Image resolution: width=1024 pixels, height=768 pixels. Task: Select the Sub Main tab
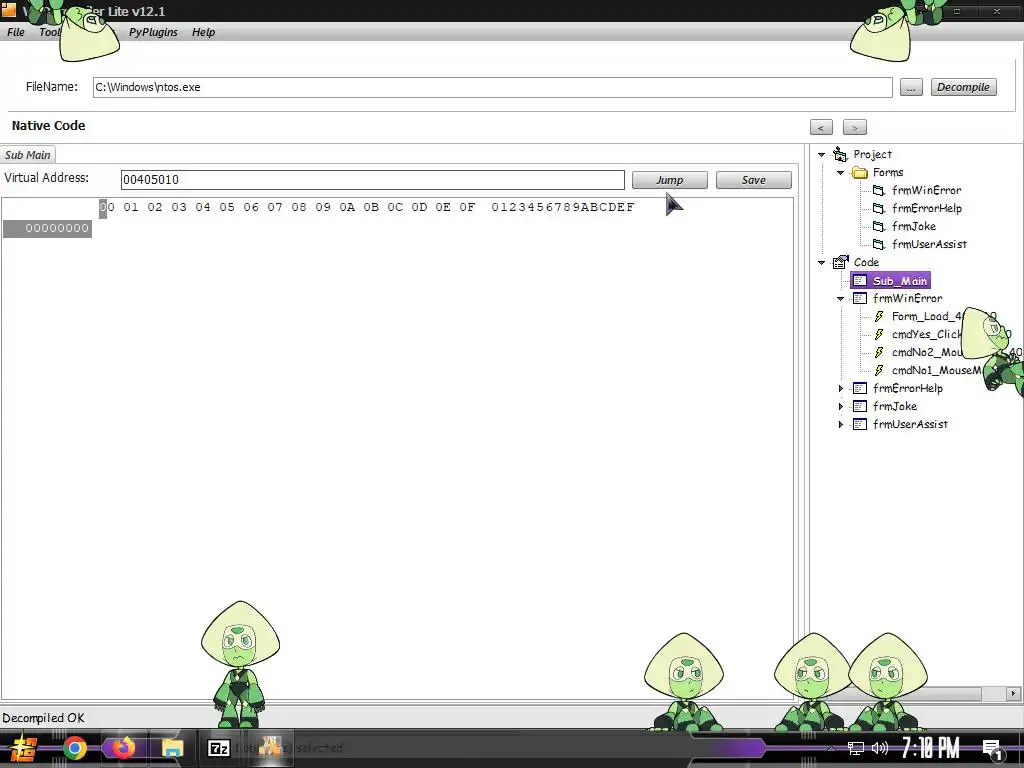(x=27, y=155)
